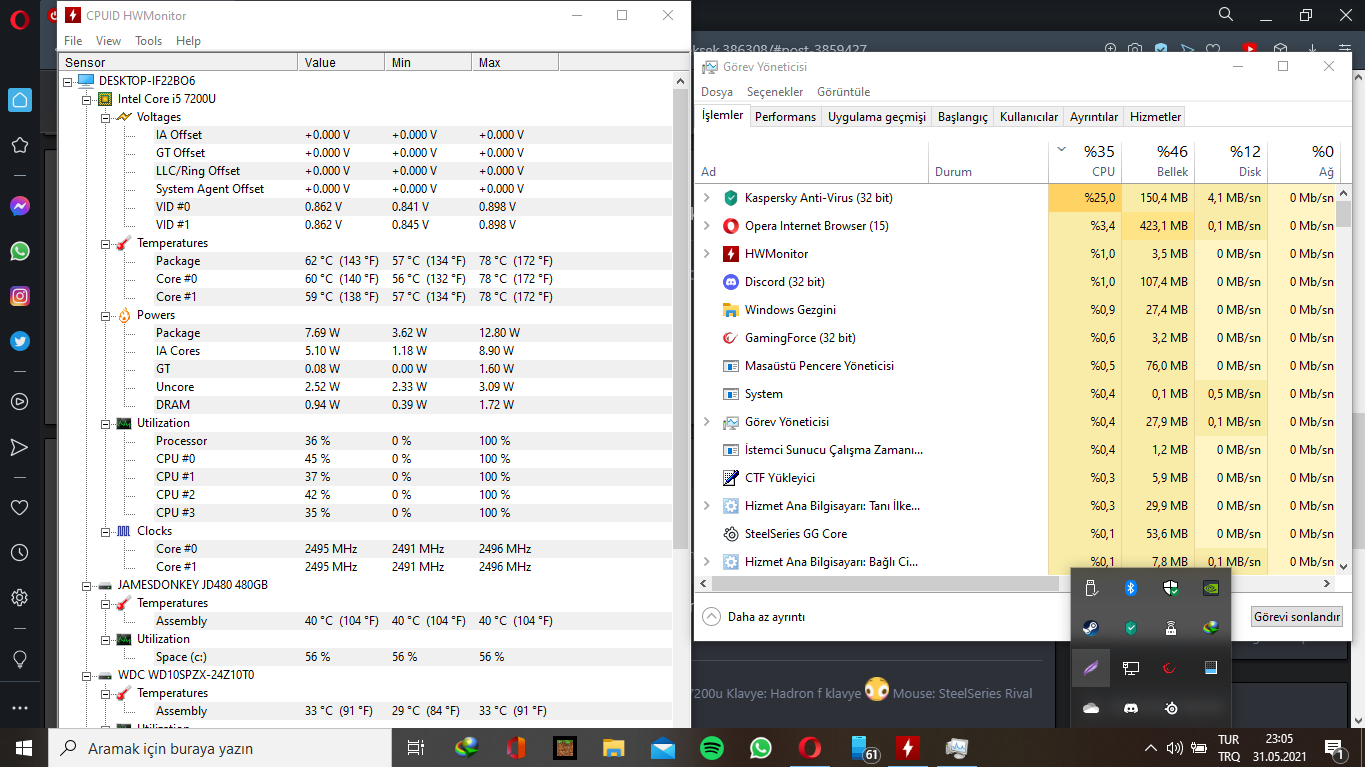Open Görüntüle menu in Görev Yöneticisi
This screenshot has width=1365, height=767.
[844, 92]
